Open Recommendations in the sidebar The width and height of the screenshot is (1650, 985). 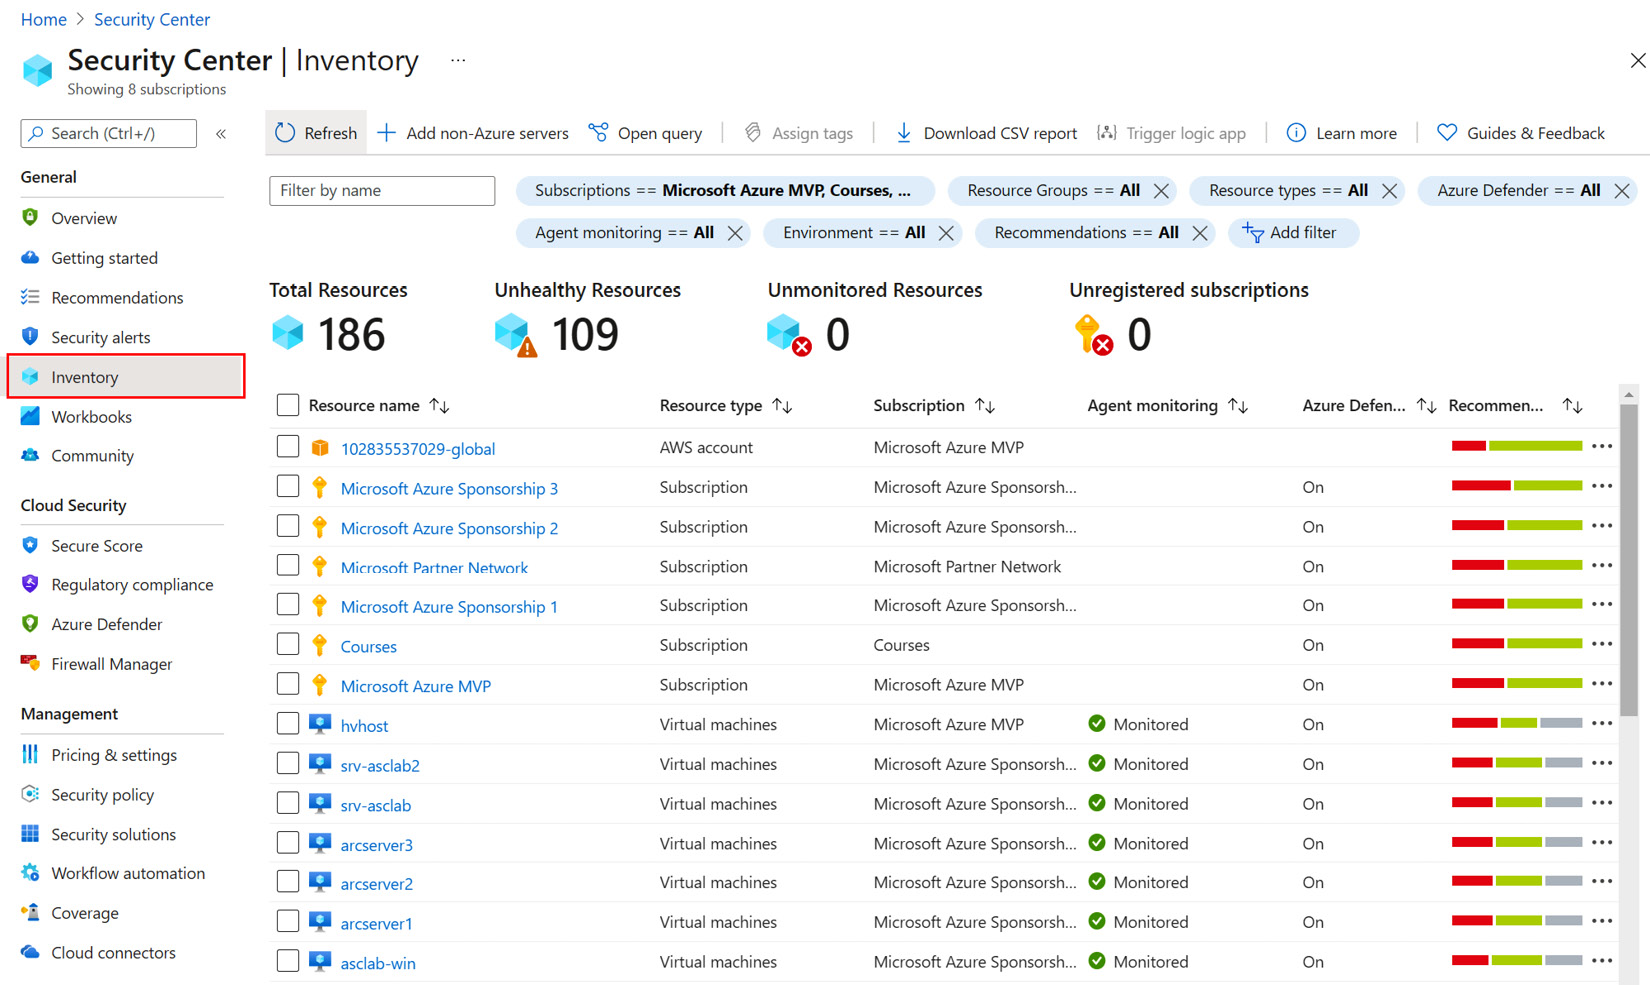[117, 297]
